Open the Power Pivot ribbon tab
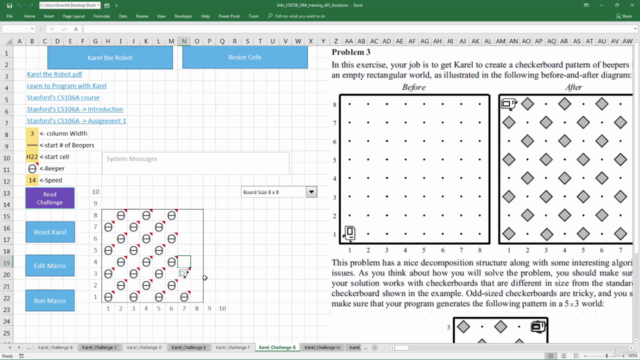Screen dimensions: 640x360 (x=229, y=16)
